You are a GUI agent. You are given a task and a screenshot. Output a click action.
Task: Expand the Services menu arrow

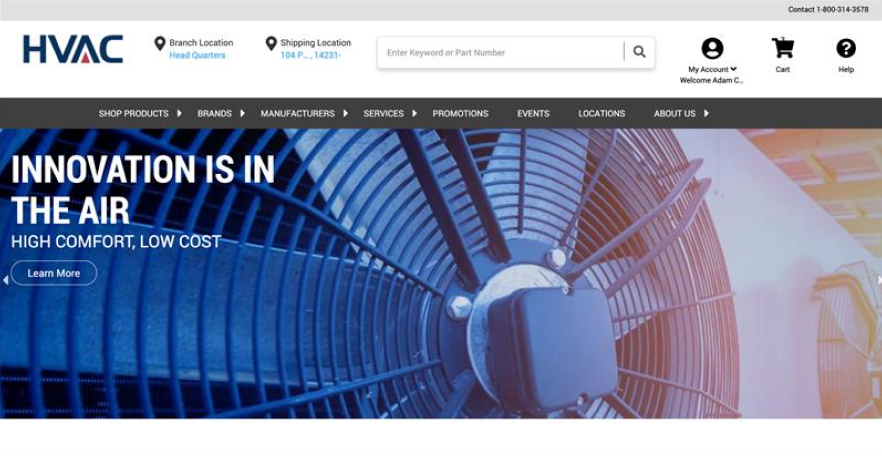(x=414, y=113)
